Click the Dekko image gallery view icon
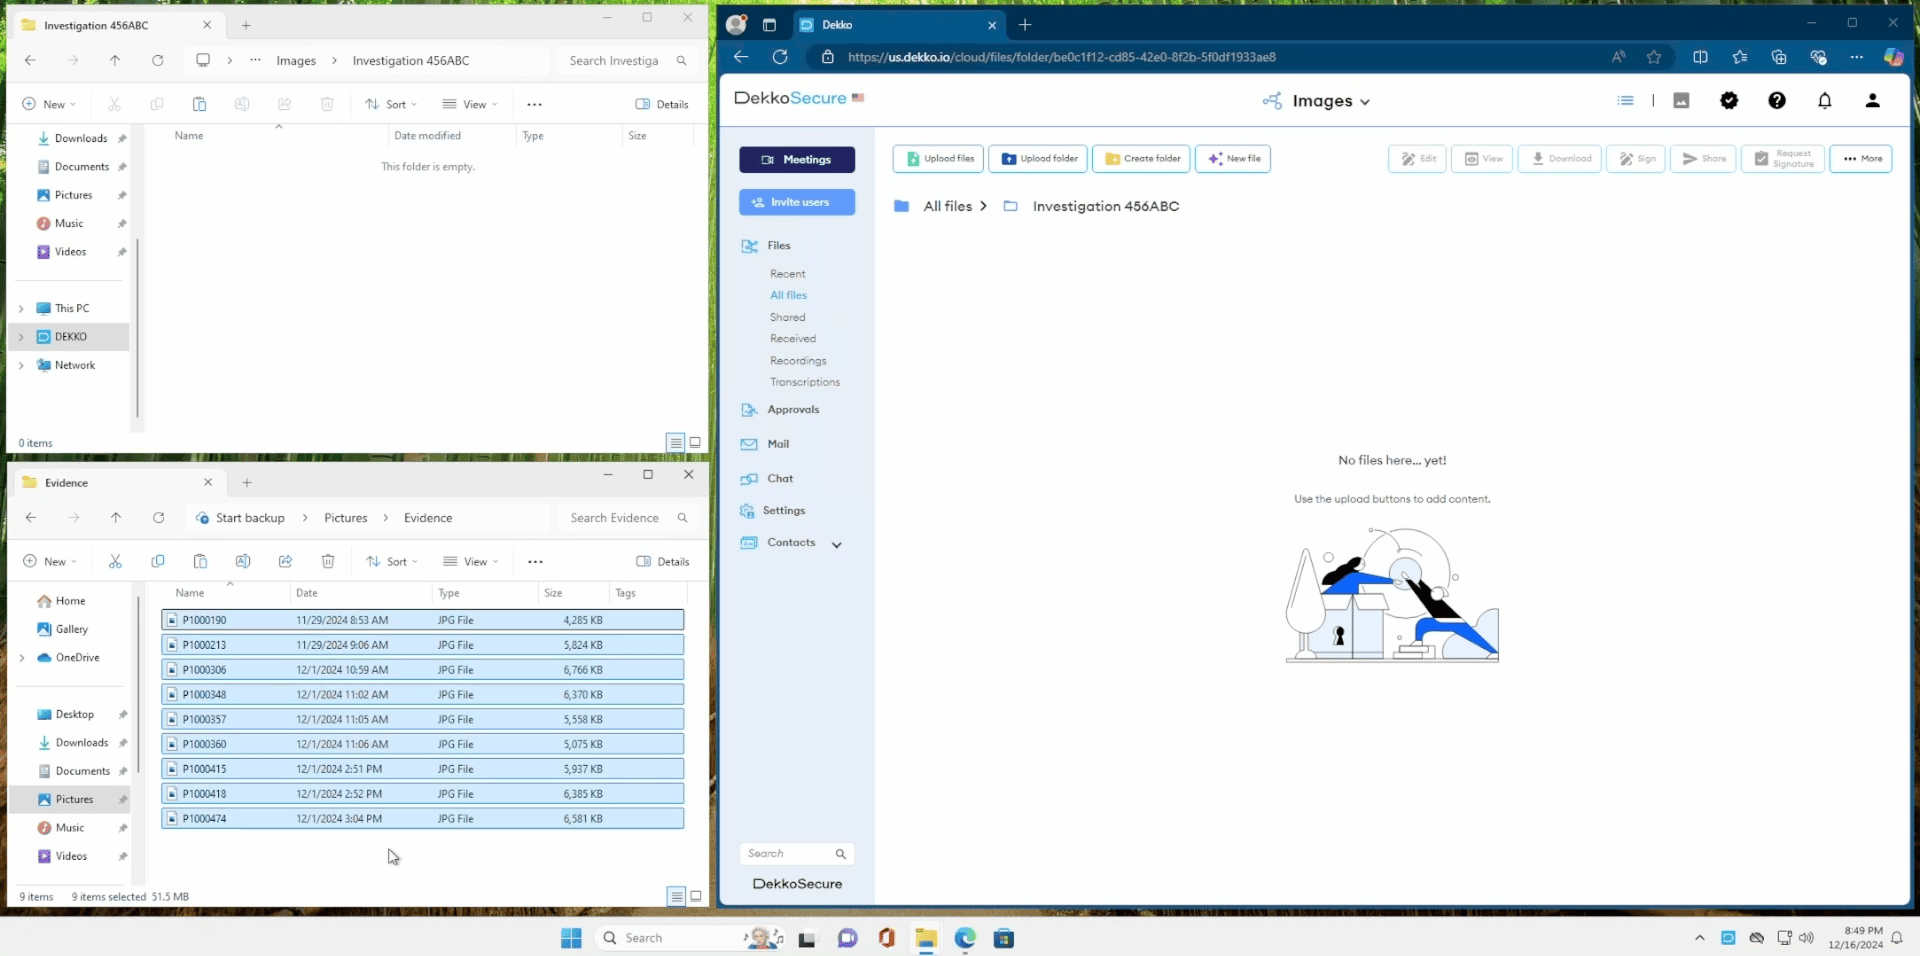1920x956 pixels. [1681, 101]
